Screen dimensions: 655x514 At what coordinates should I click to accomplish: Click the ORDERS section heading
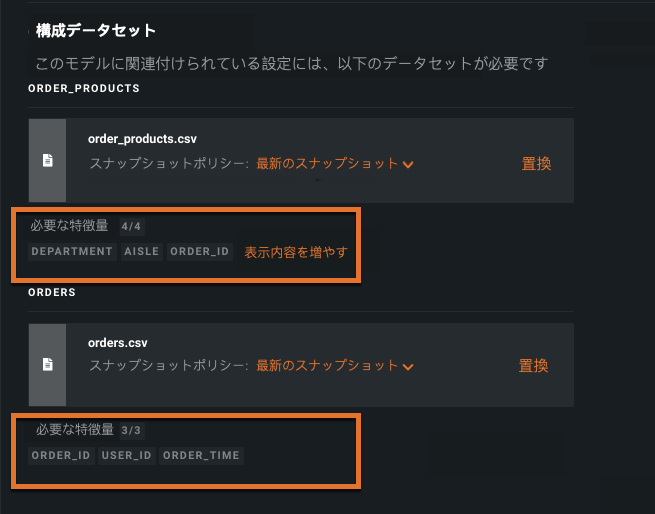pos(52,292)
